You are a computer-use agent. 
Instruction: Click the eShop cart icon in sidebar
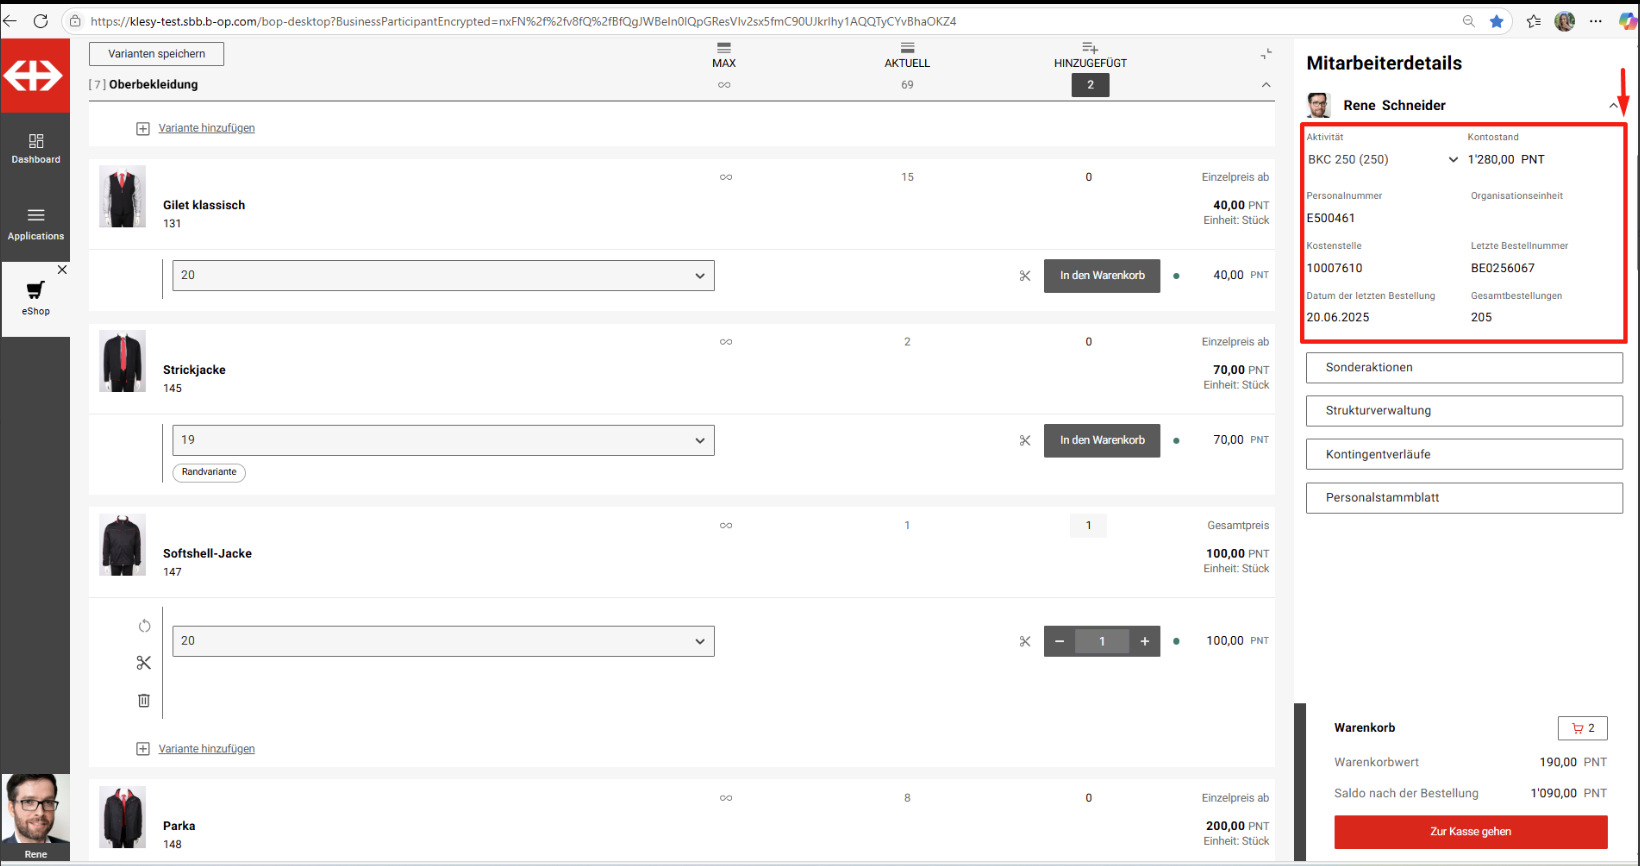tap(35, 291)
